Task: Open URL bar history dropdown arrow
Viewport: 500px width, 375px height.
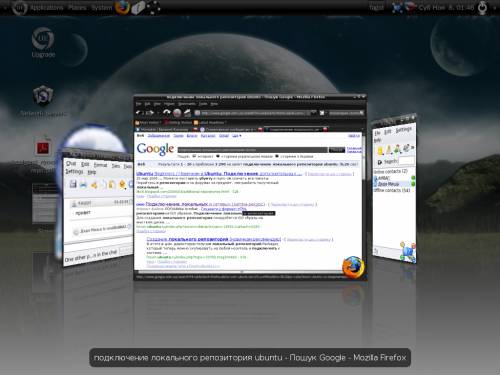Action: (313, 113)
